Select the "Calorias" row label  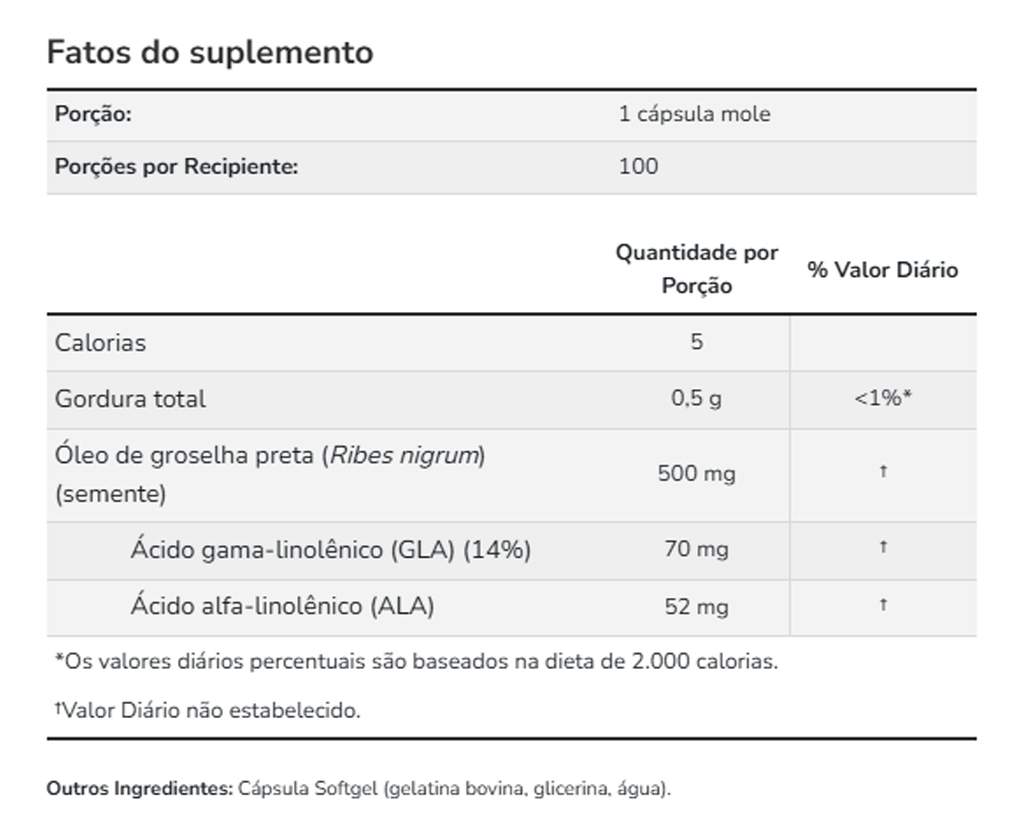pos(100,342)
